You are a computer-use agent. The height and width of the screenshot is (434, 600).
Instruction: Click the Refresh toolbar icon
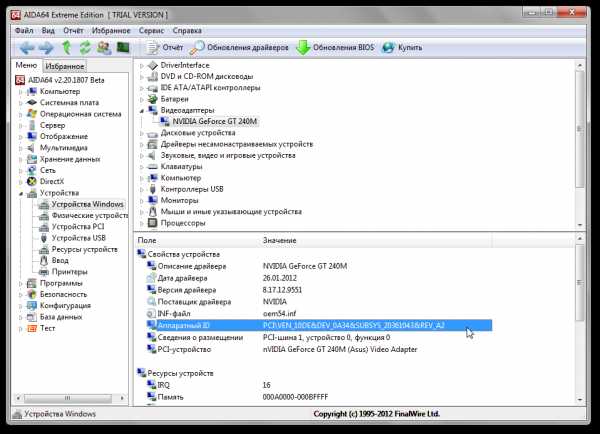(x=85, y=48)
